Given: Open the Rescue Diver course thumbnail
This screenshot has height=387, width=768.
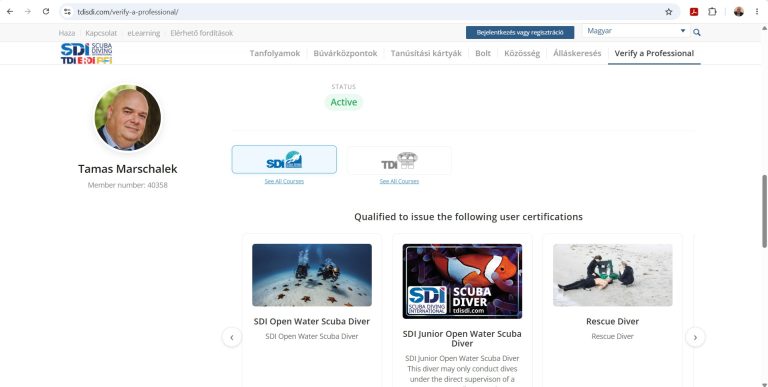Looking at the screenshot, I should (x=612, y=275).
